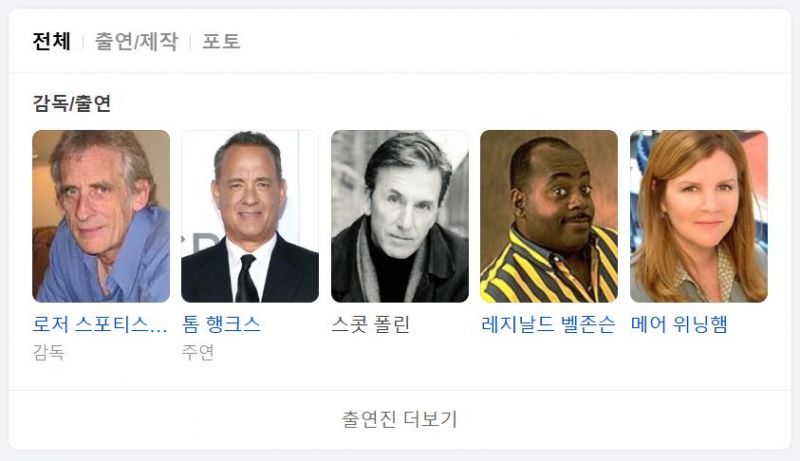Open the 포토 tab
This screenshot has width=800, height=461.
pyautogui.click(x=221, y=41)
